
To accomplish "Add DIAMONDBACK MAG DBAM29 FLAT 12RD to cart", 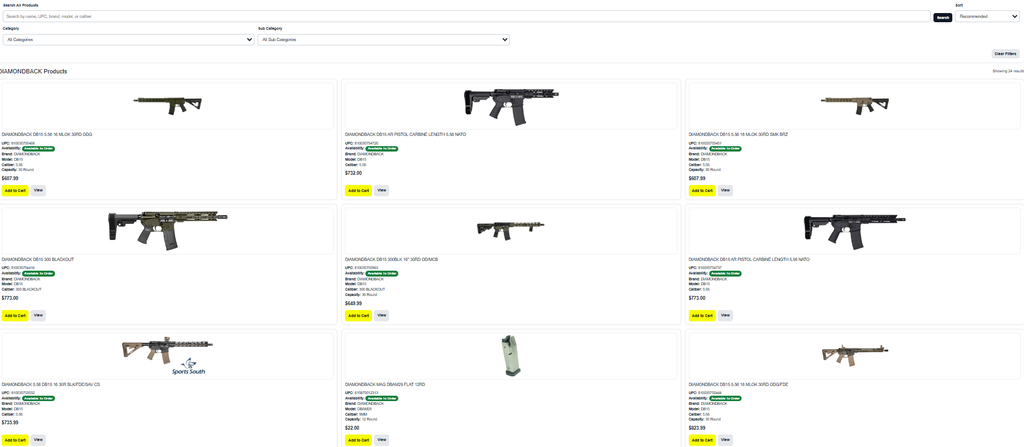I will pyautogui.click(x=358, y=440).
